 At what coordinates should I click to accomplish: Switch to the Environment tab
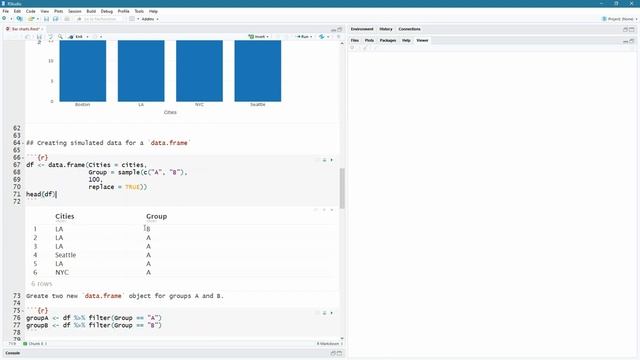click(362, 29)
